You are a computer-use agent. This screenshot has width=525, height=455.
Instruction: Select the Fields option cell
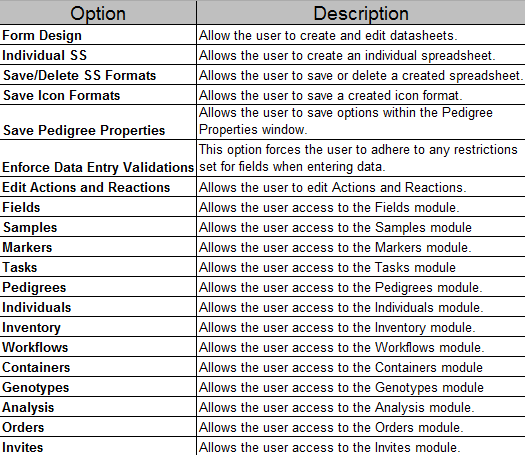pos(98,207)
